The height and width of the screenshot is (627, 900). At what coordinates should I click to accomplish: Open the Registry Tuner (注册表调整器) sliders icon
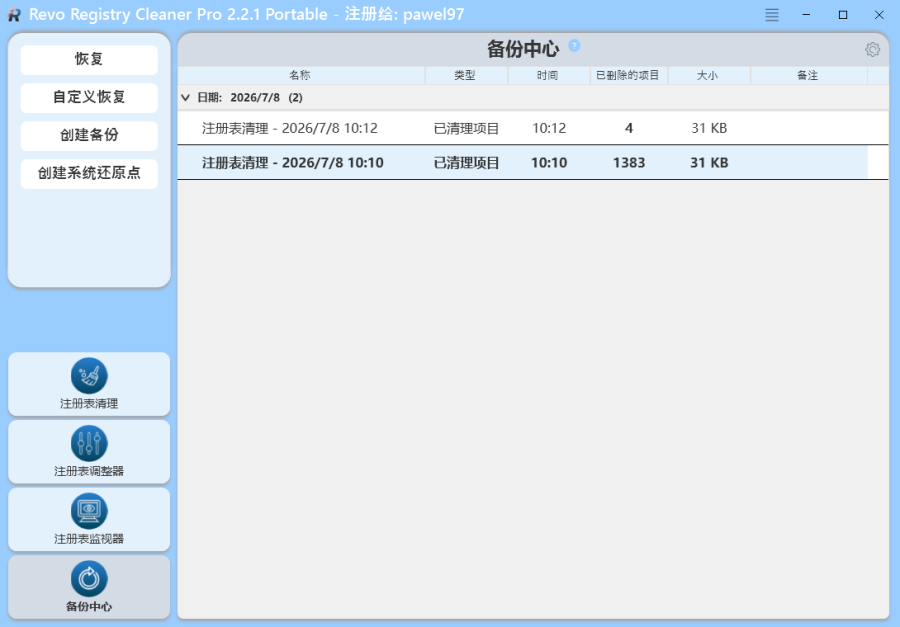click(89, 443)
